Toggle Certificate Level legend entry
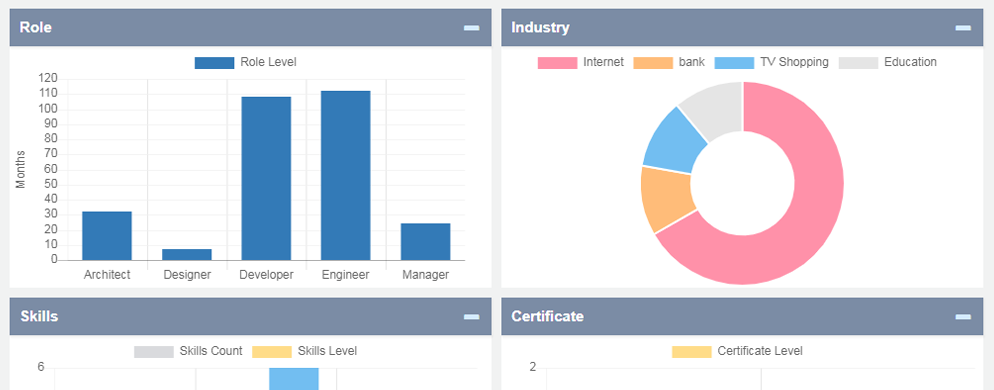Screen dimensions: 994x390 (737, 351)
